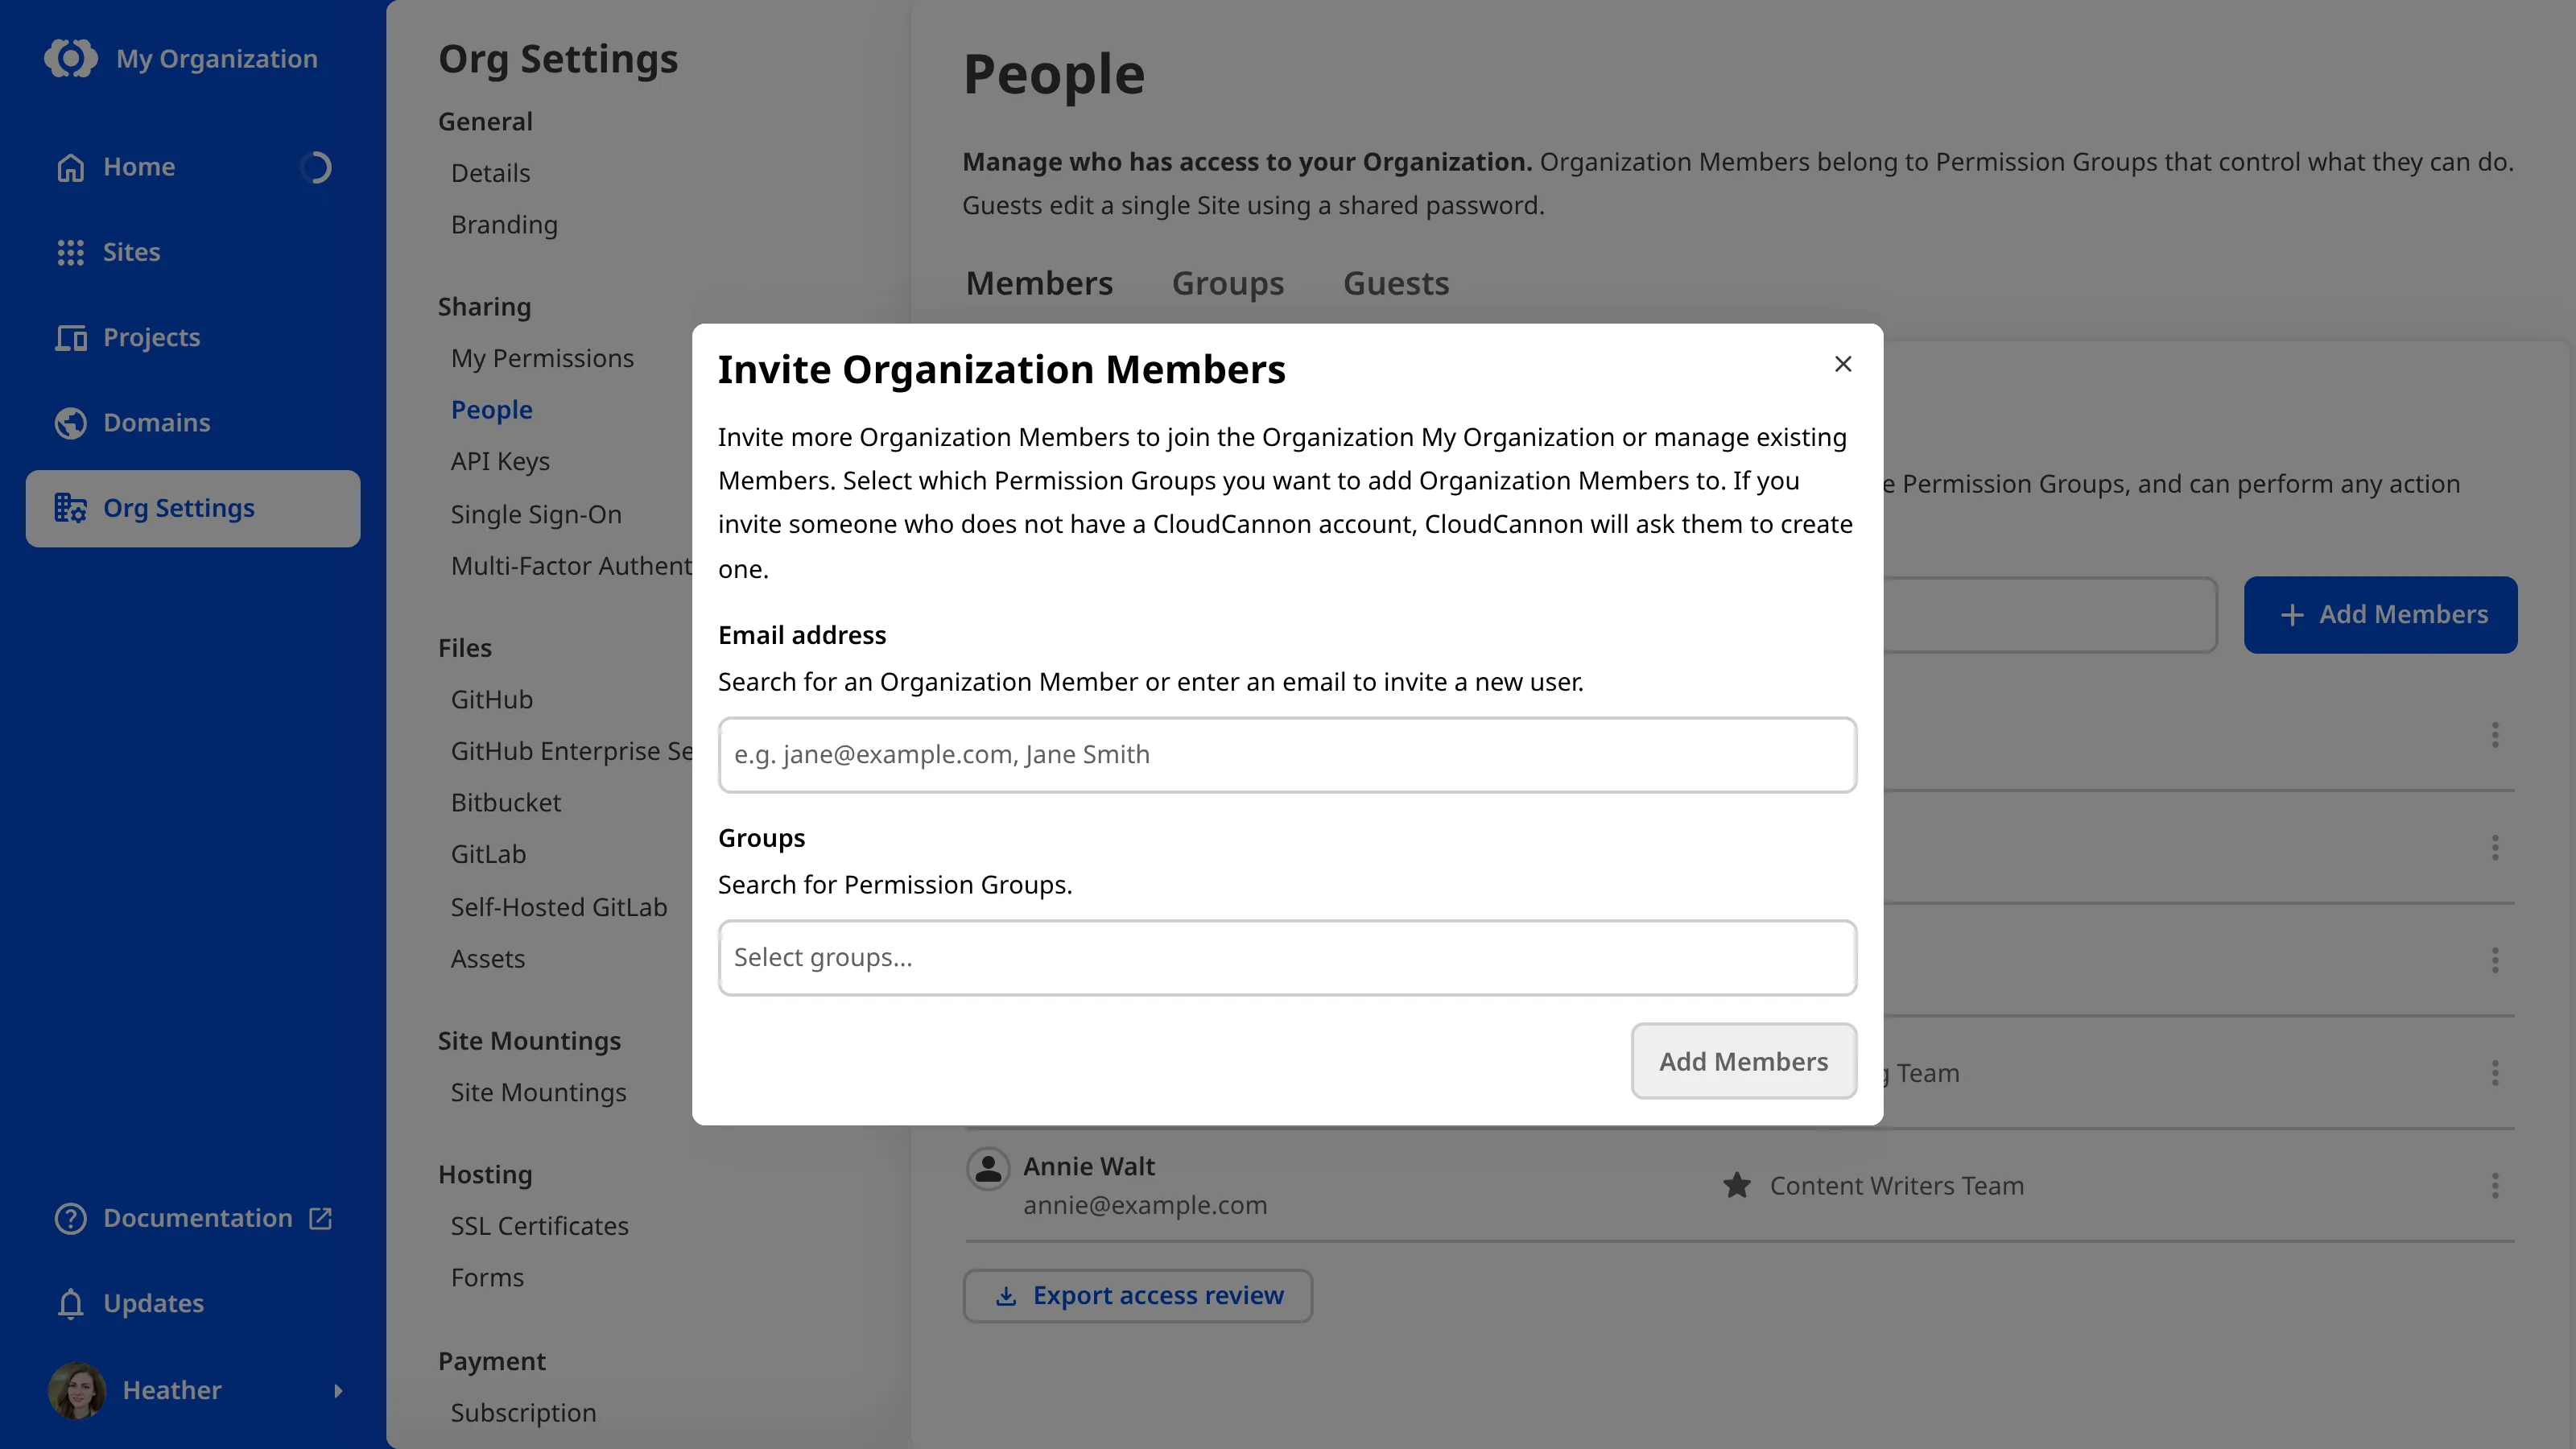Select People in Sharing section

click(x=491, y=410)
